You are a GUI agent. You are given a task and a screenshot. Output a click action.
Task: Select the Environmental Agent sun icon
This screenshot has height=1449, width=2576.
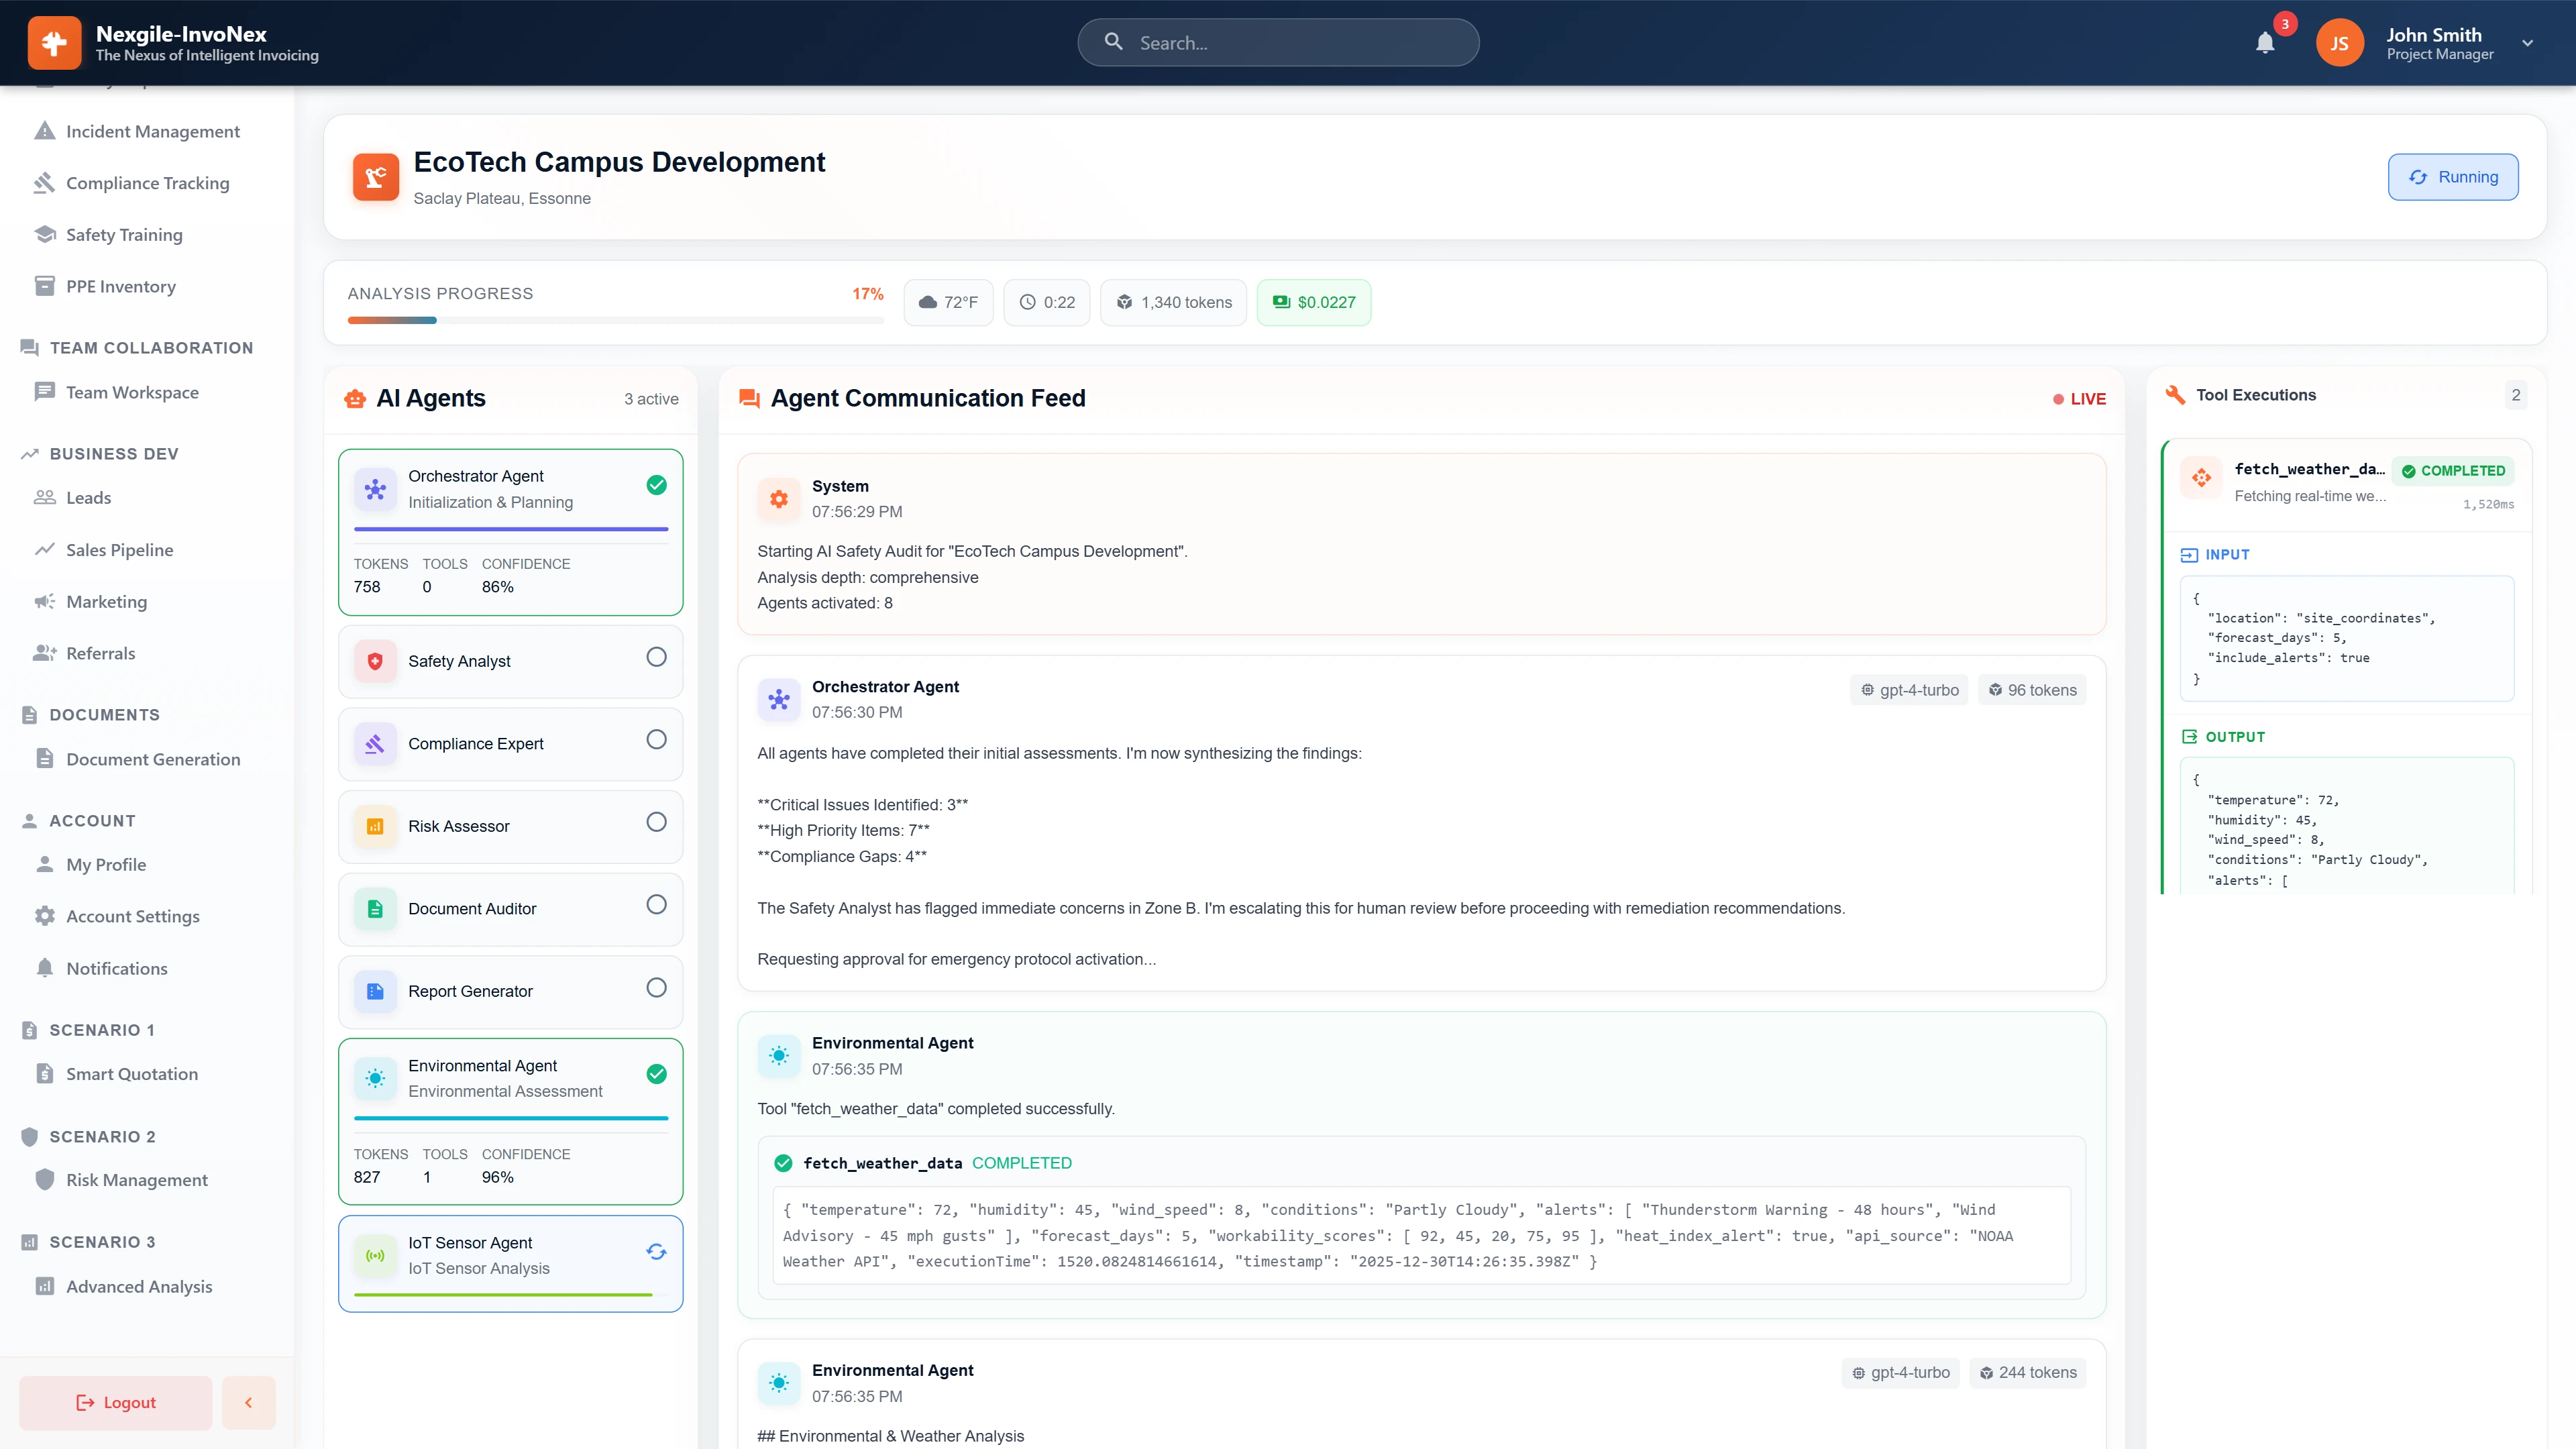(x=375, y=1079)
